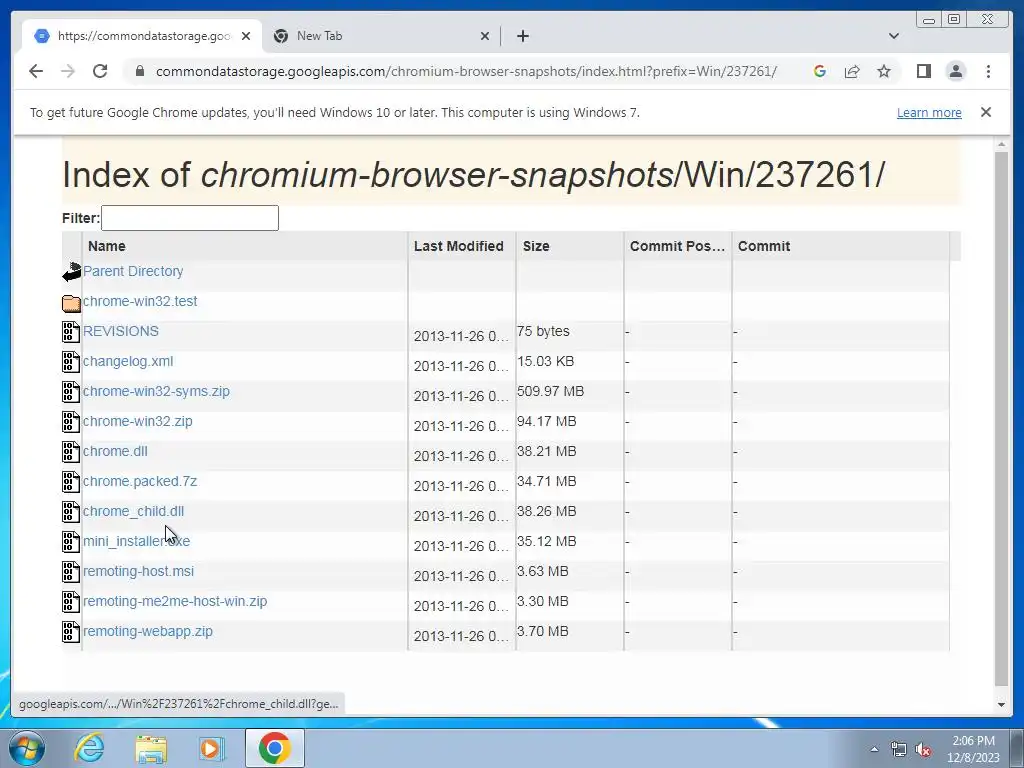
Task: Download changelog.xml link
Action: tap(128, 361)
